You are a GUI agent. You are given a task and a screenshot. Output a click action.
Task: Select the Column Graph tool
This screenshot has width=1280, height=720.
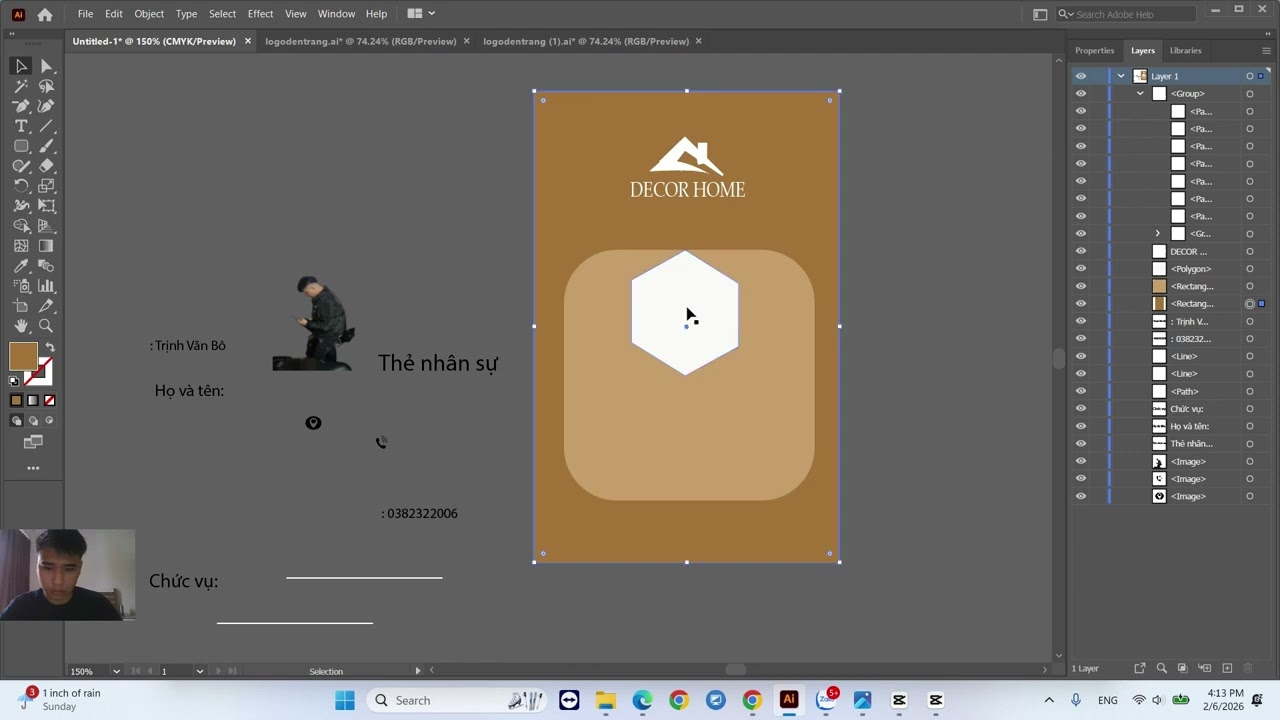point(46,286)
